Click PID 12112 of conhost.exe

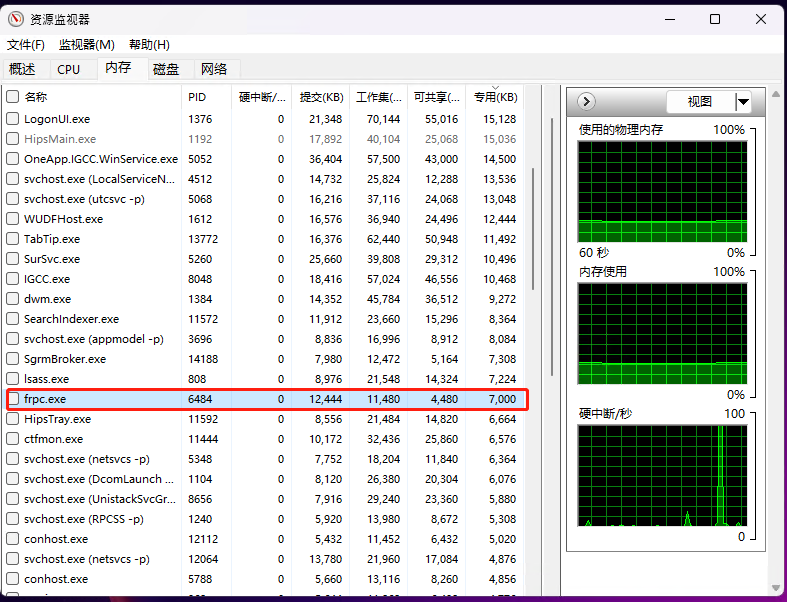(x=203, y=539)
